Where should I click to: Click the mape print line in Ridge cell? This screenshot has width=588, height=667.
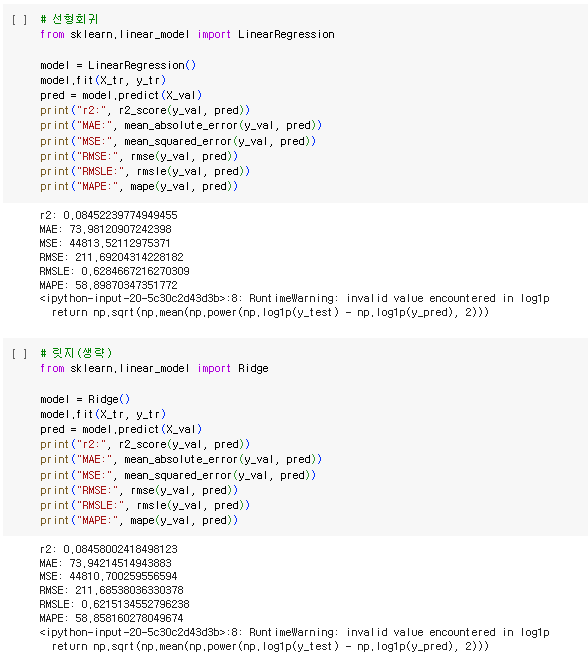139,520
